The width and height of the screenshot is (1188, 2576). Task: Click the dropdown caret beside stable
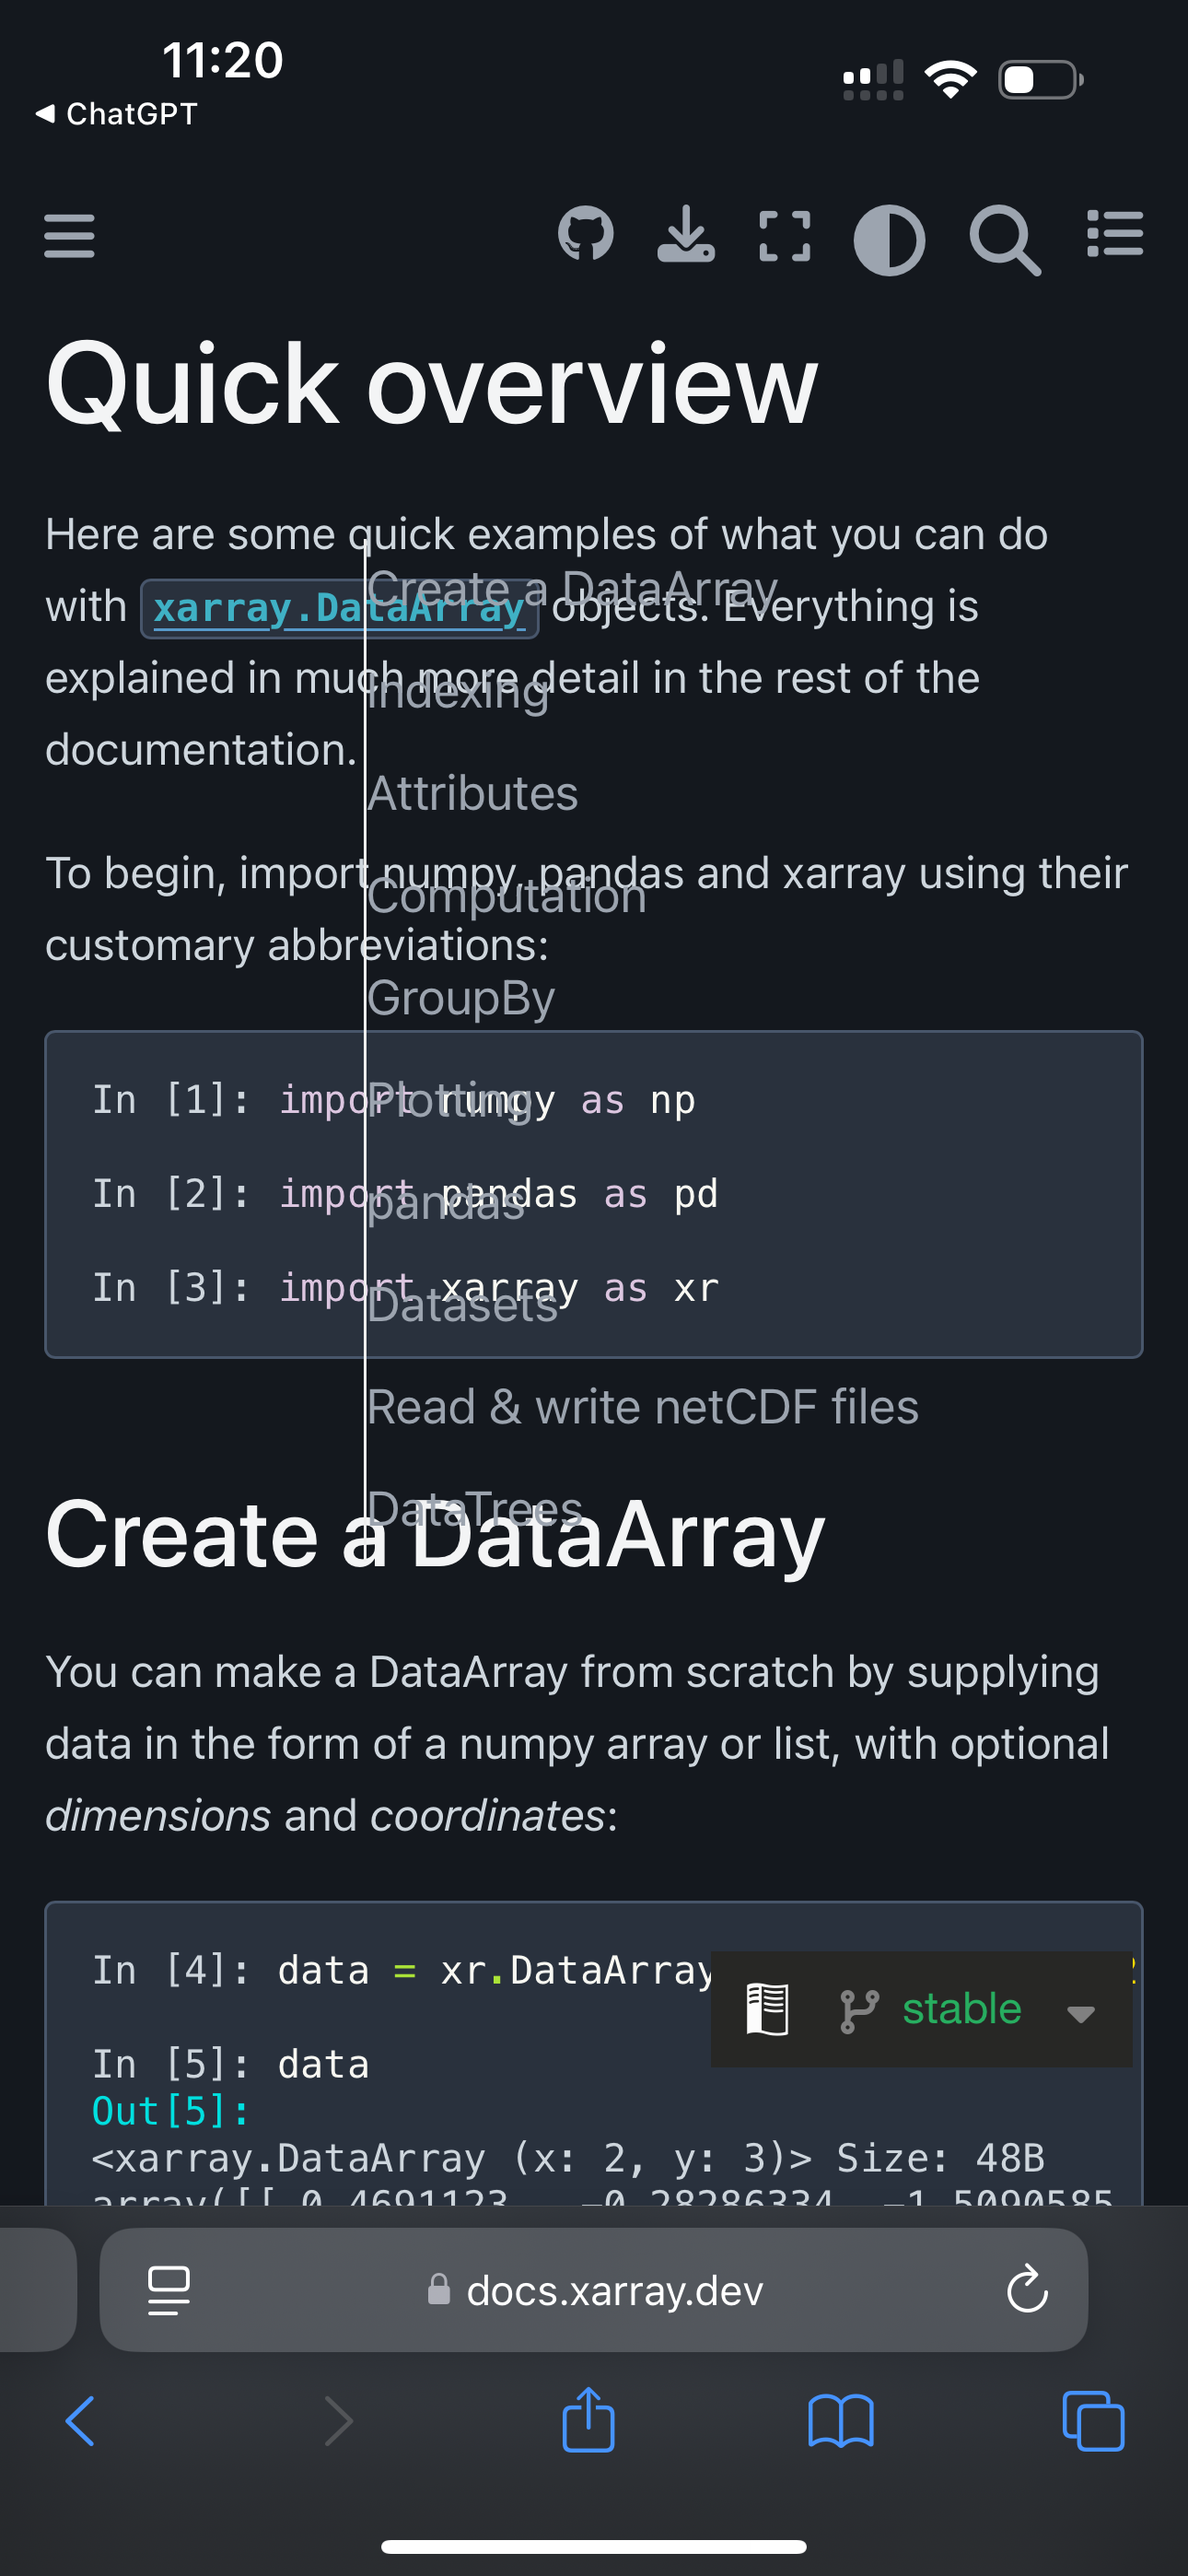coord(1081,2013)
